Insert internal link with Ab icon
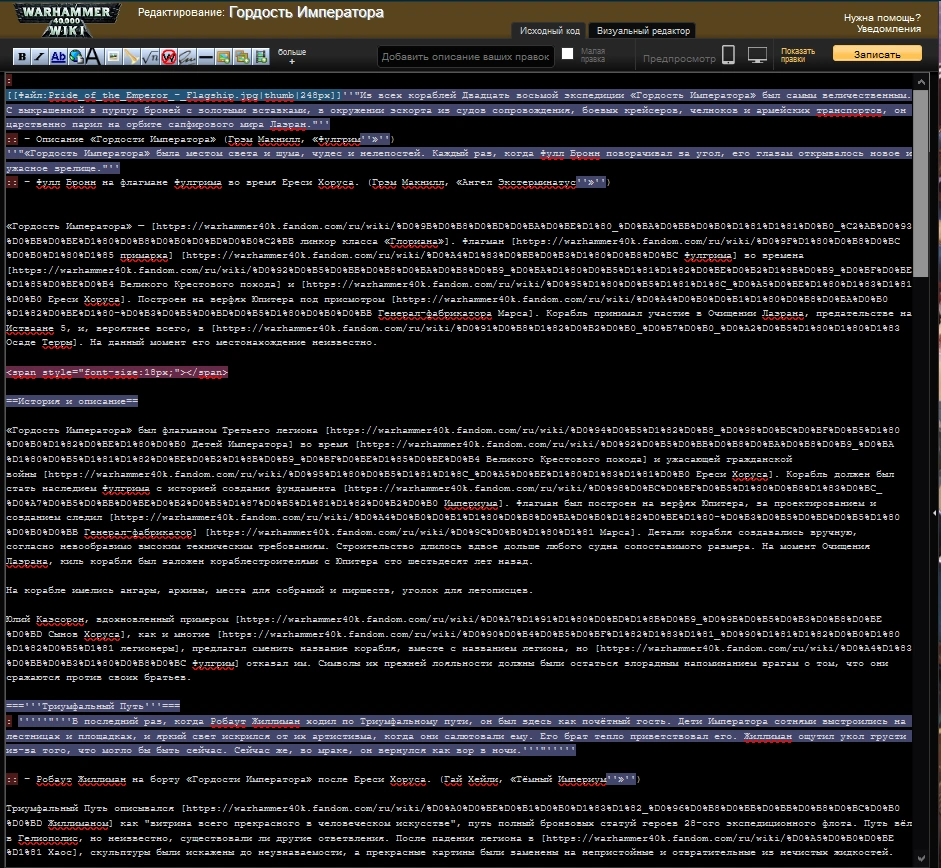The height and width of the screenshot is (868, 941). coord(58,56)
